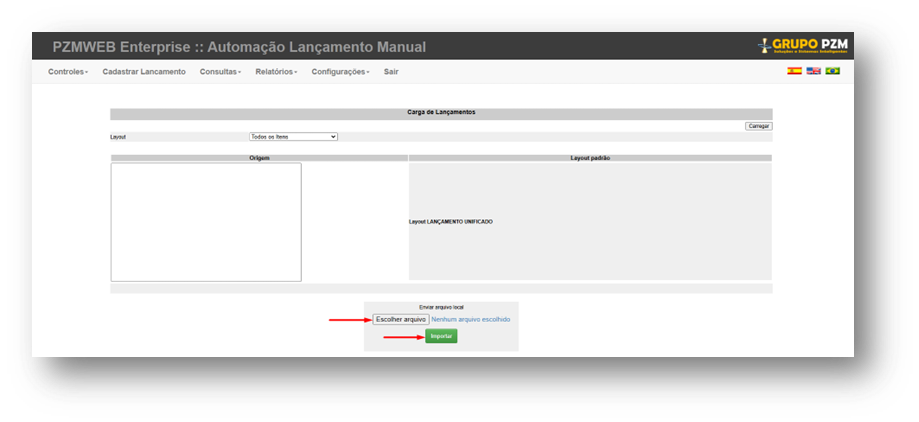Click the Escolher arquivo button
The width and height of the screenshot is (919, 422).
click(400, 319)
